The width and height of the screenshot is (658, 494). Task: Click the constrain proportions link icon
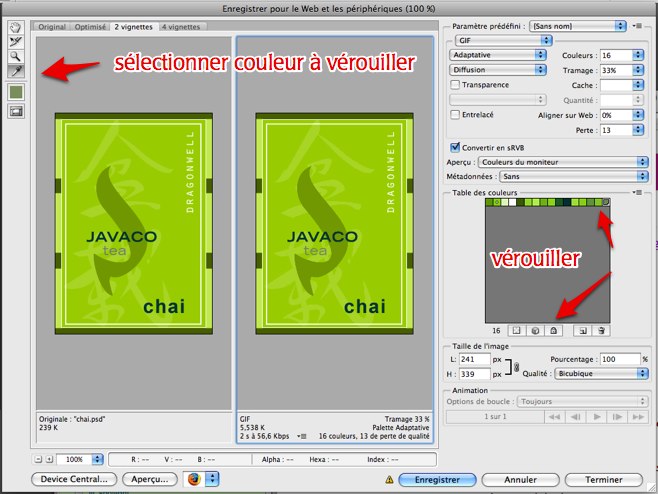pyautogui.click(x=517, y=367)
